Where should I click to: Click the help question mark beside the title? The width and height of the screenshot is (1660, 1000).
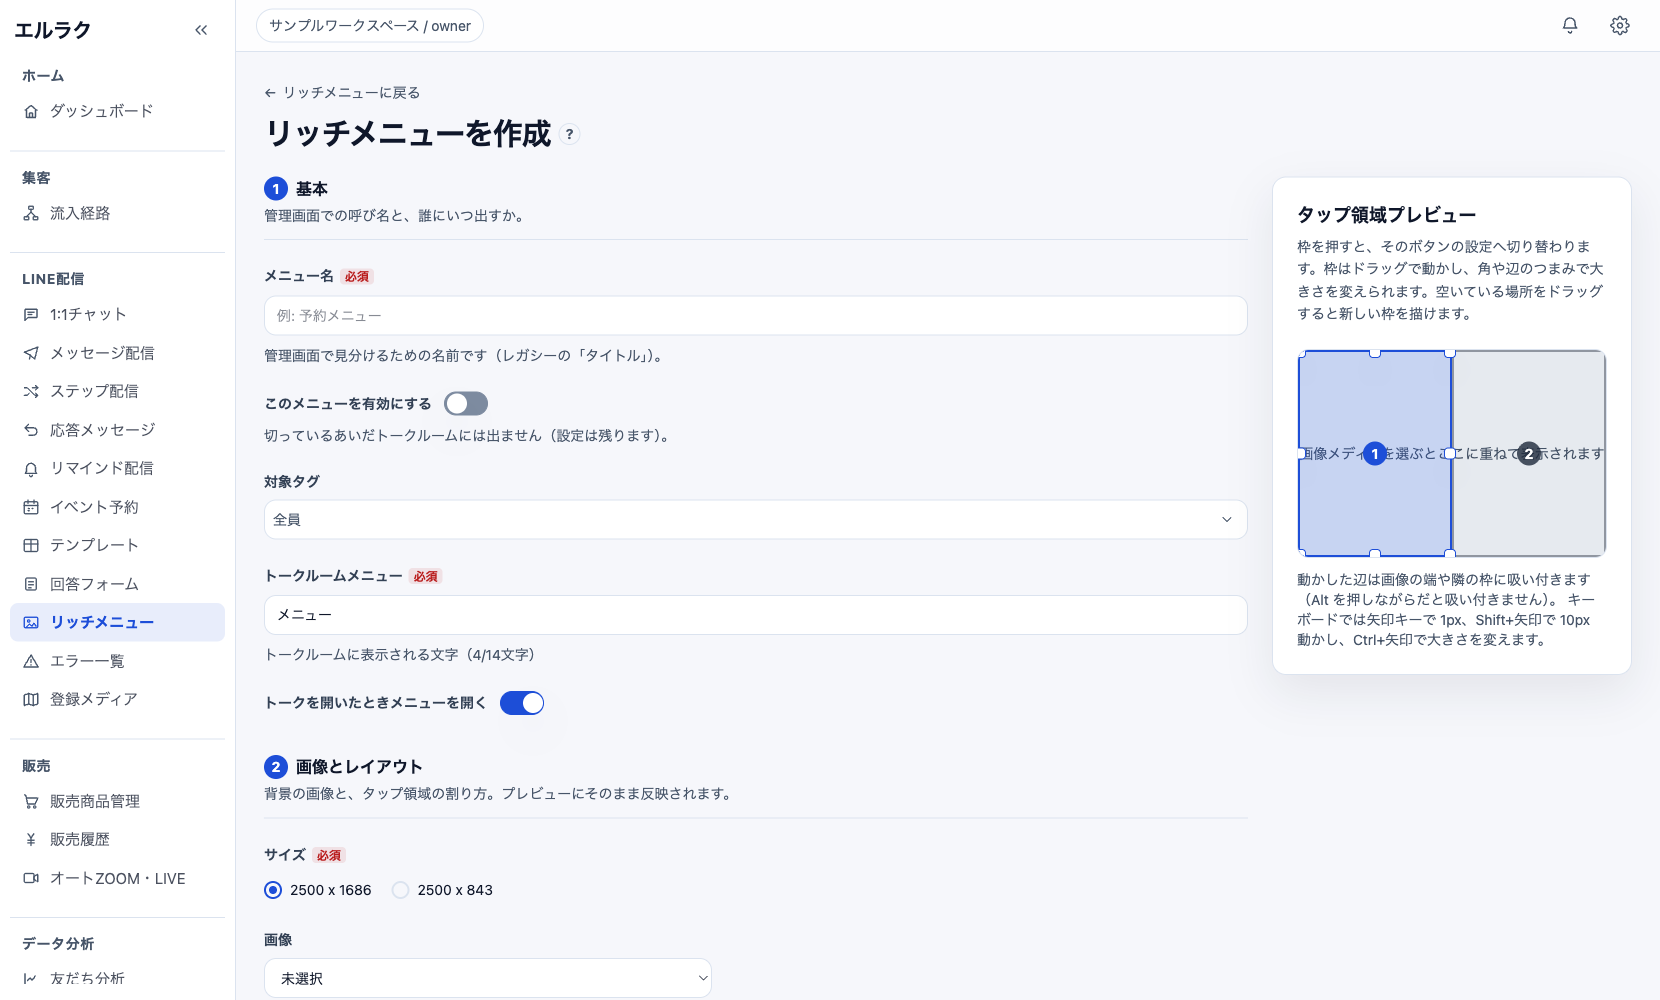(x=570, y=134)
